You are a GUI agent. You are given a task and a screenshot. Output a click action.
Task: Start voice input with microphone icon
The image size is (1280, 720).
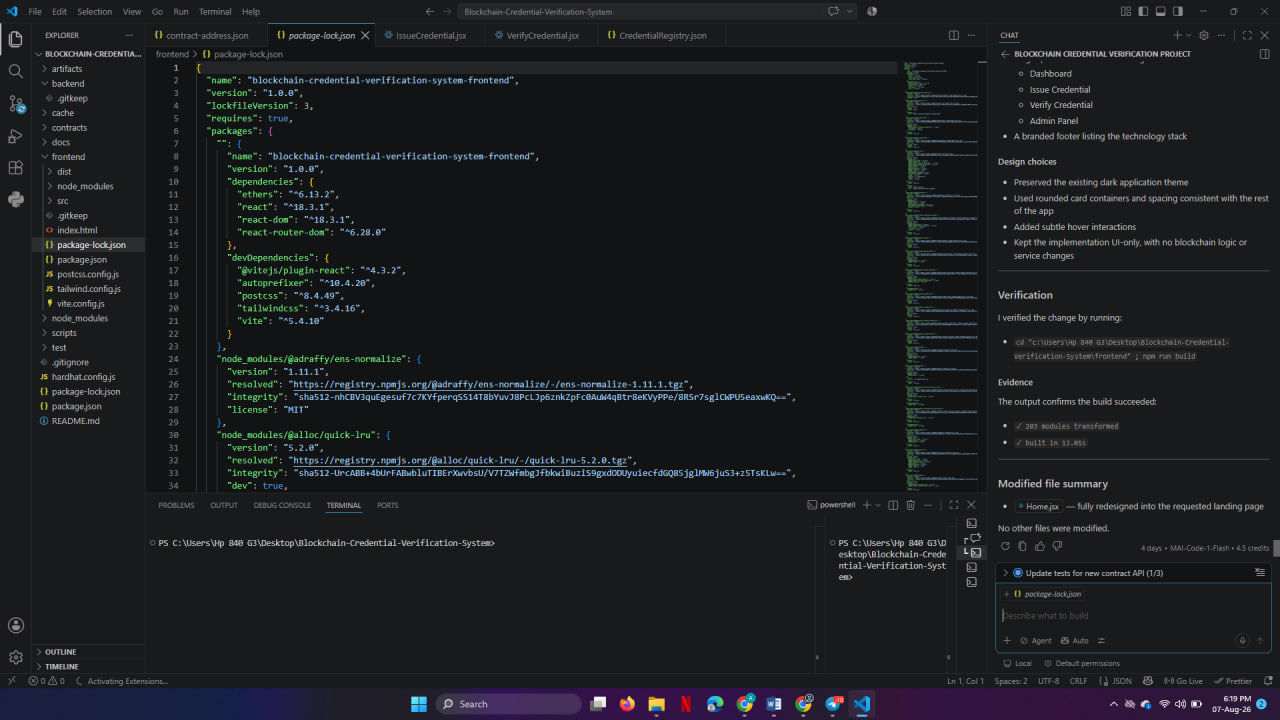point(1242,641)
